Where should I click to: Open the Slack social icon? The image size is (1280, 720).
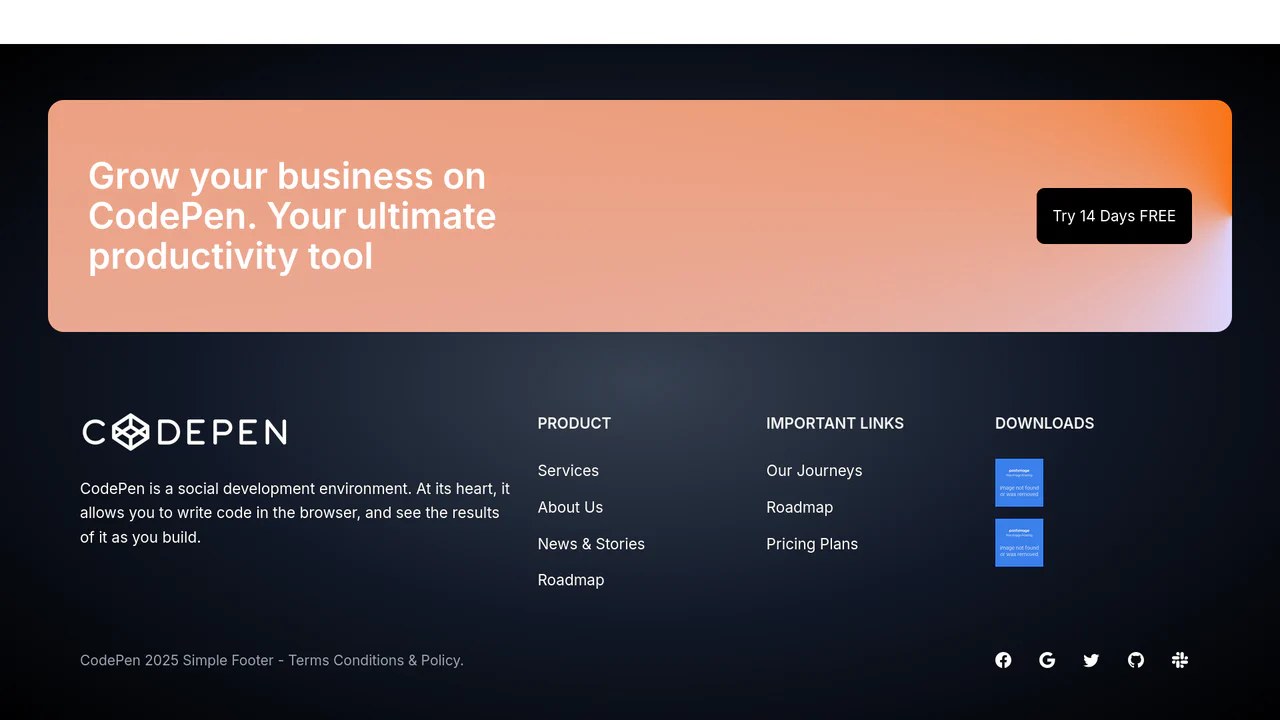pos(1180,660)
